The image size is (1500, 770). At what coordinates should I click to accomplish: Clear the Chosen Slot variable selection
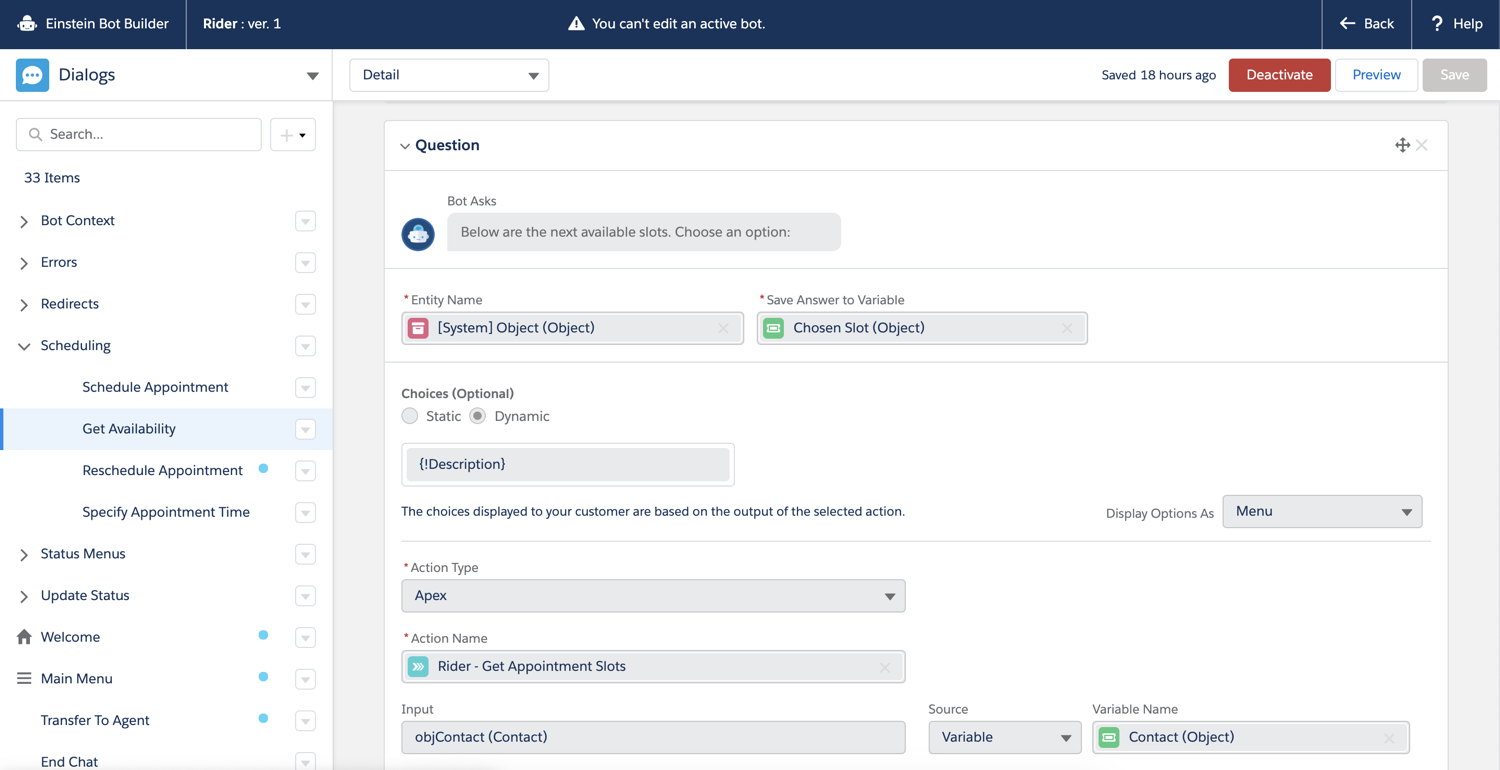[x=1067, y=328]
